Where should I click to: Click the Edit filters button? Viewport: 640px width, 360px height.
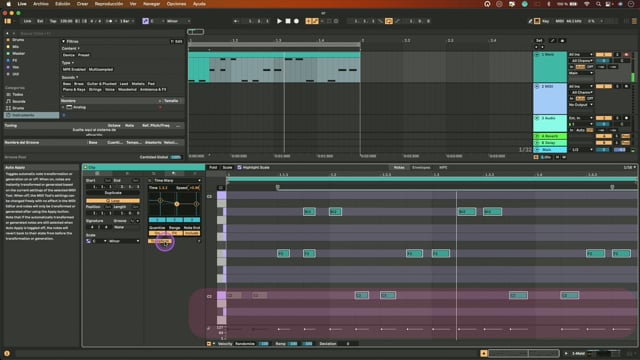pyautogui.click(x=177, y=41)
